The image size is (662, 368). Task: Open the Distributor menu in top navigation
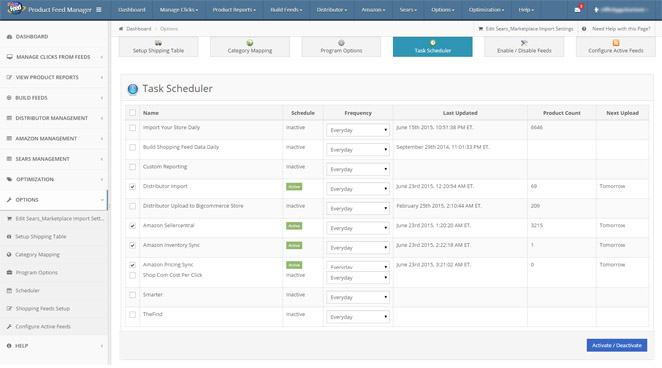(x=331, y=10)
